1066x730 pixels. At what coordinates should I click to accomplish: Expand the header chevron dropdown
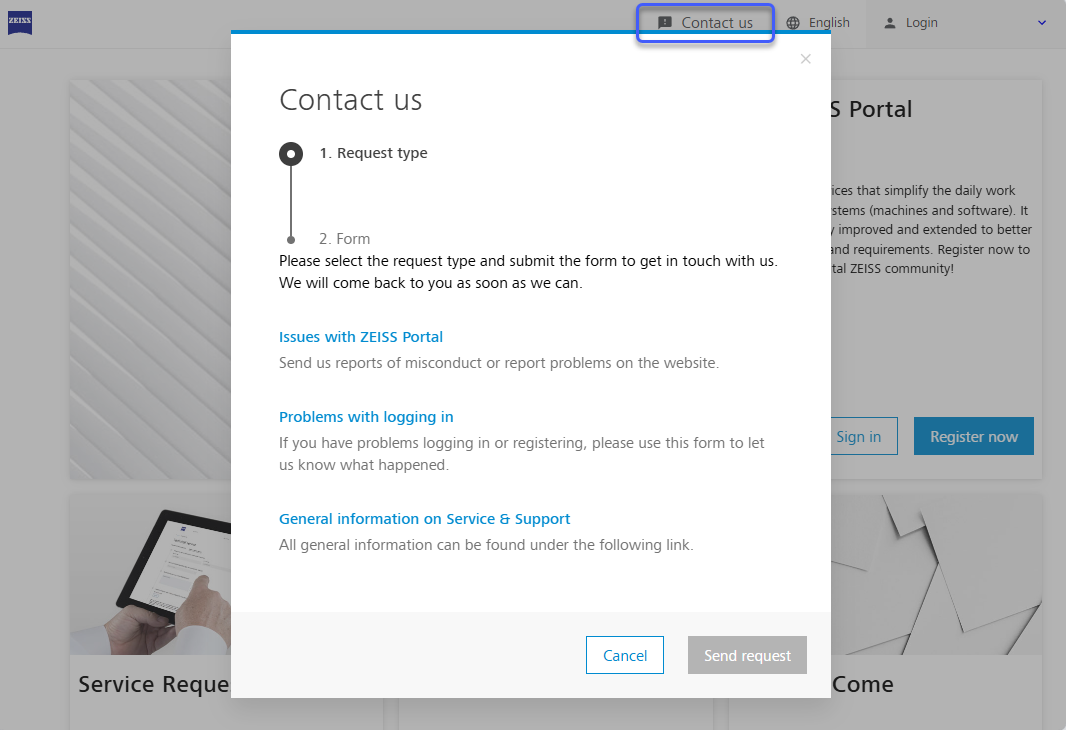point(1042,23)
